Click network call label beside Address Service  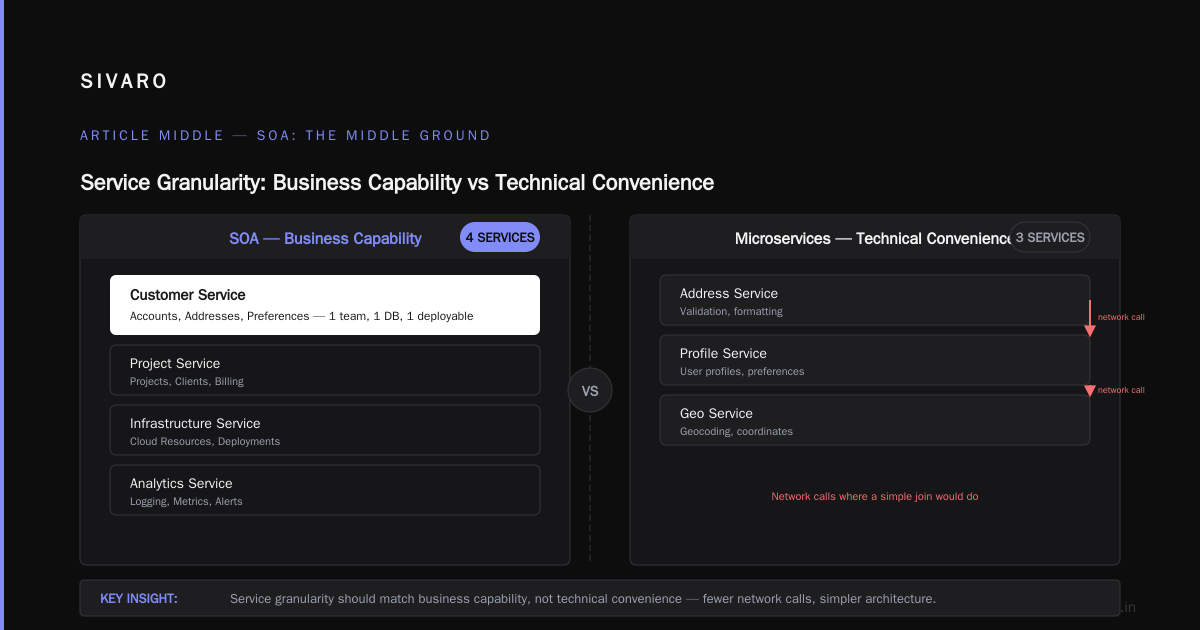pos(1121,317)
